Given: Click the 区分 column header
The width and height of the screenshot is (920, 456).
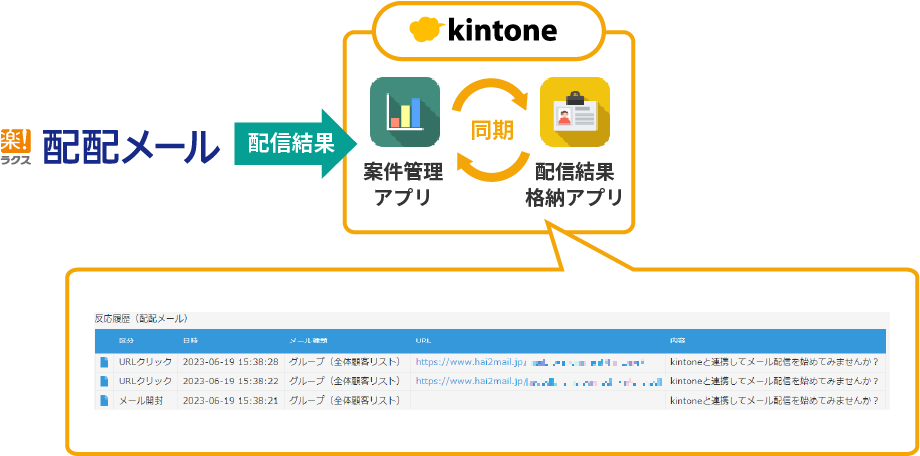Looking at the screenshot, I should point(127,340).
